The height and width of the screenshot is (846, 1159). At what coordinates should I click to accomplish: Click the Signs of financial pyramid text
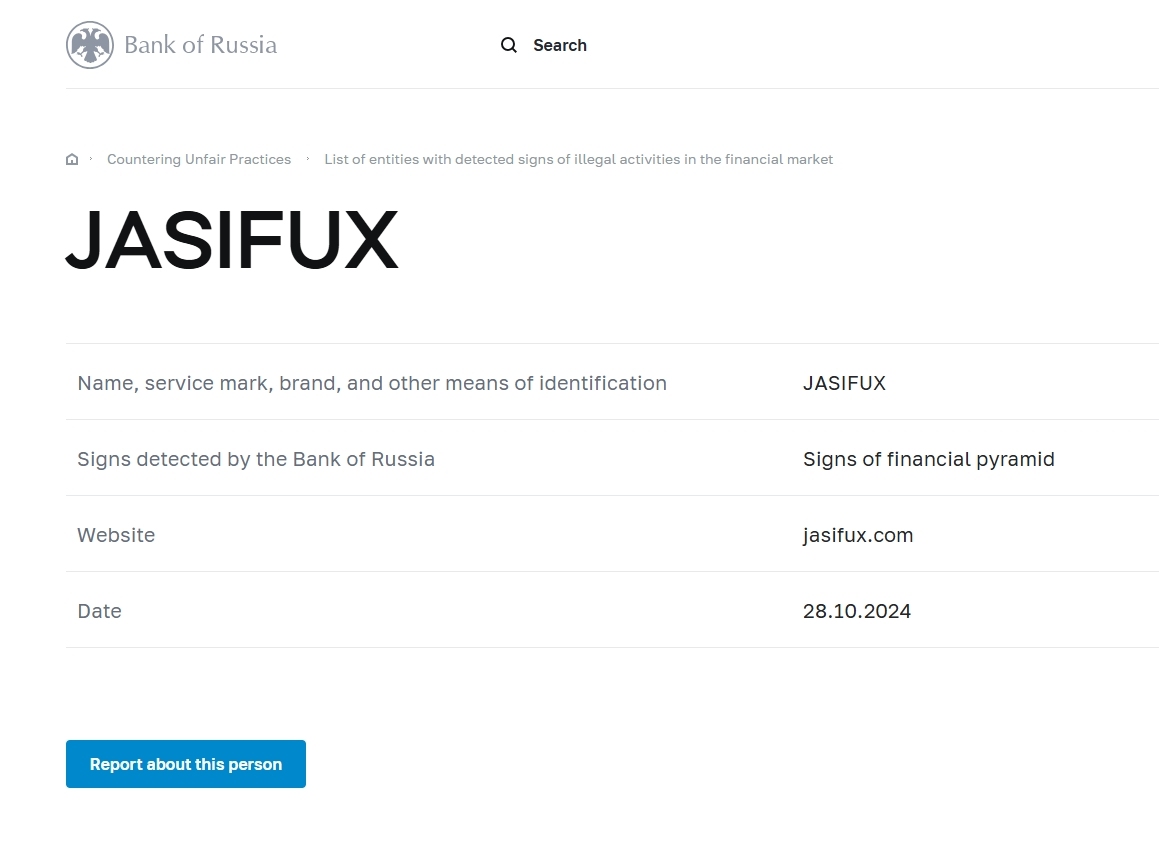pos(928,460)
